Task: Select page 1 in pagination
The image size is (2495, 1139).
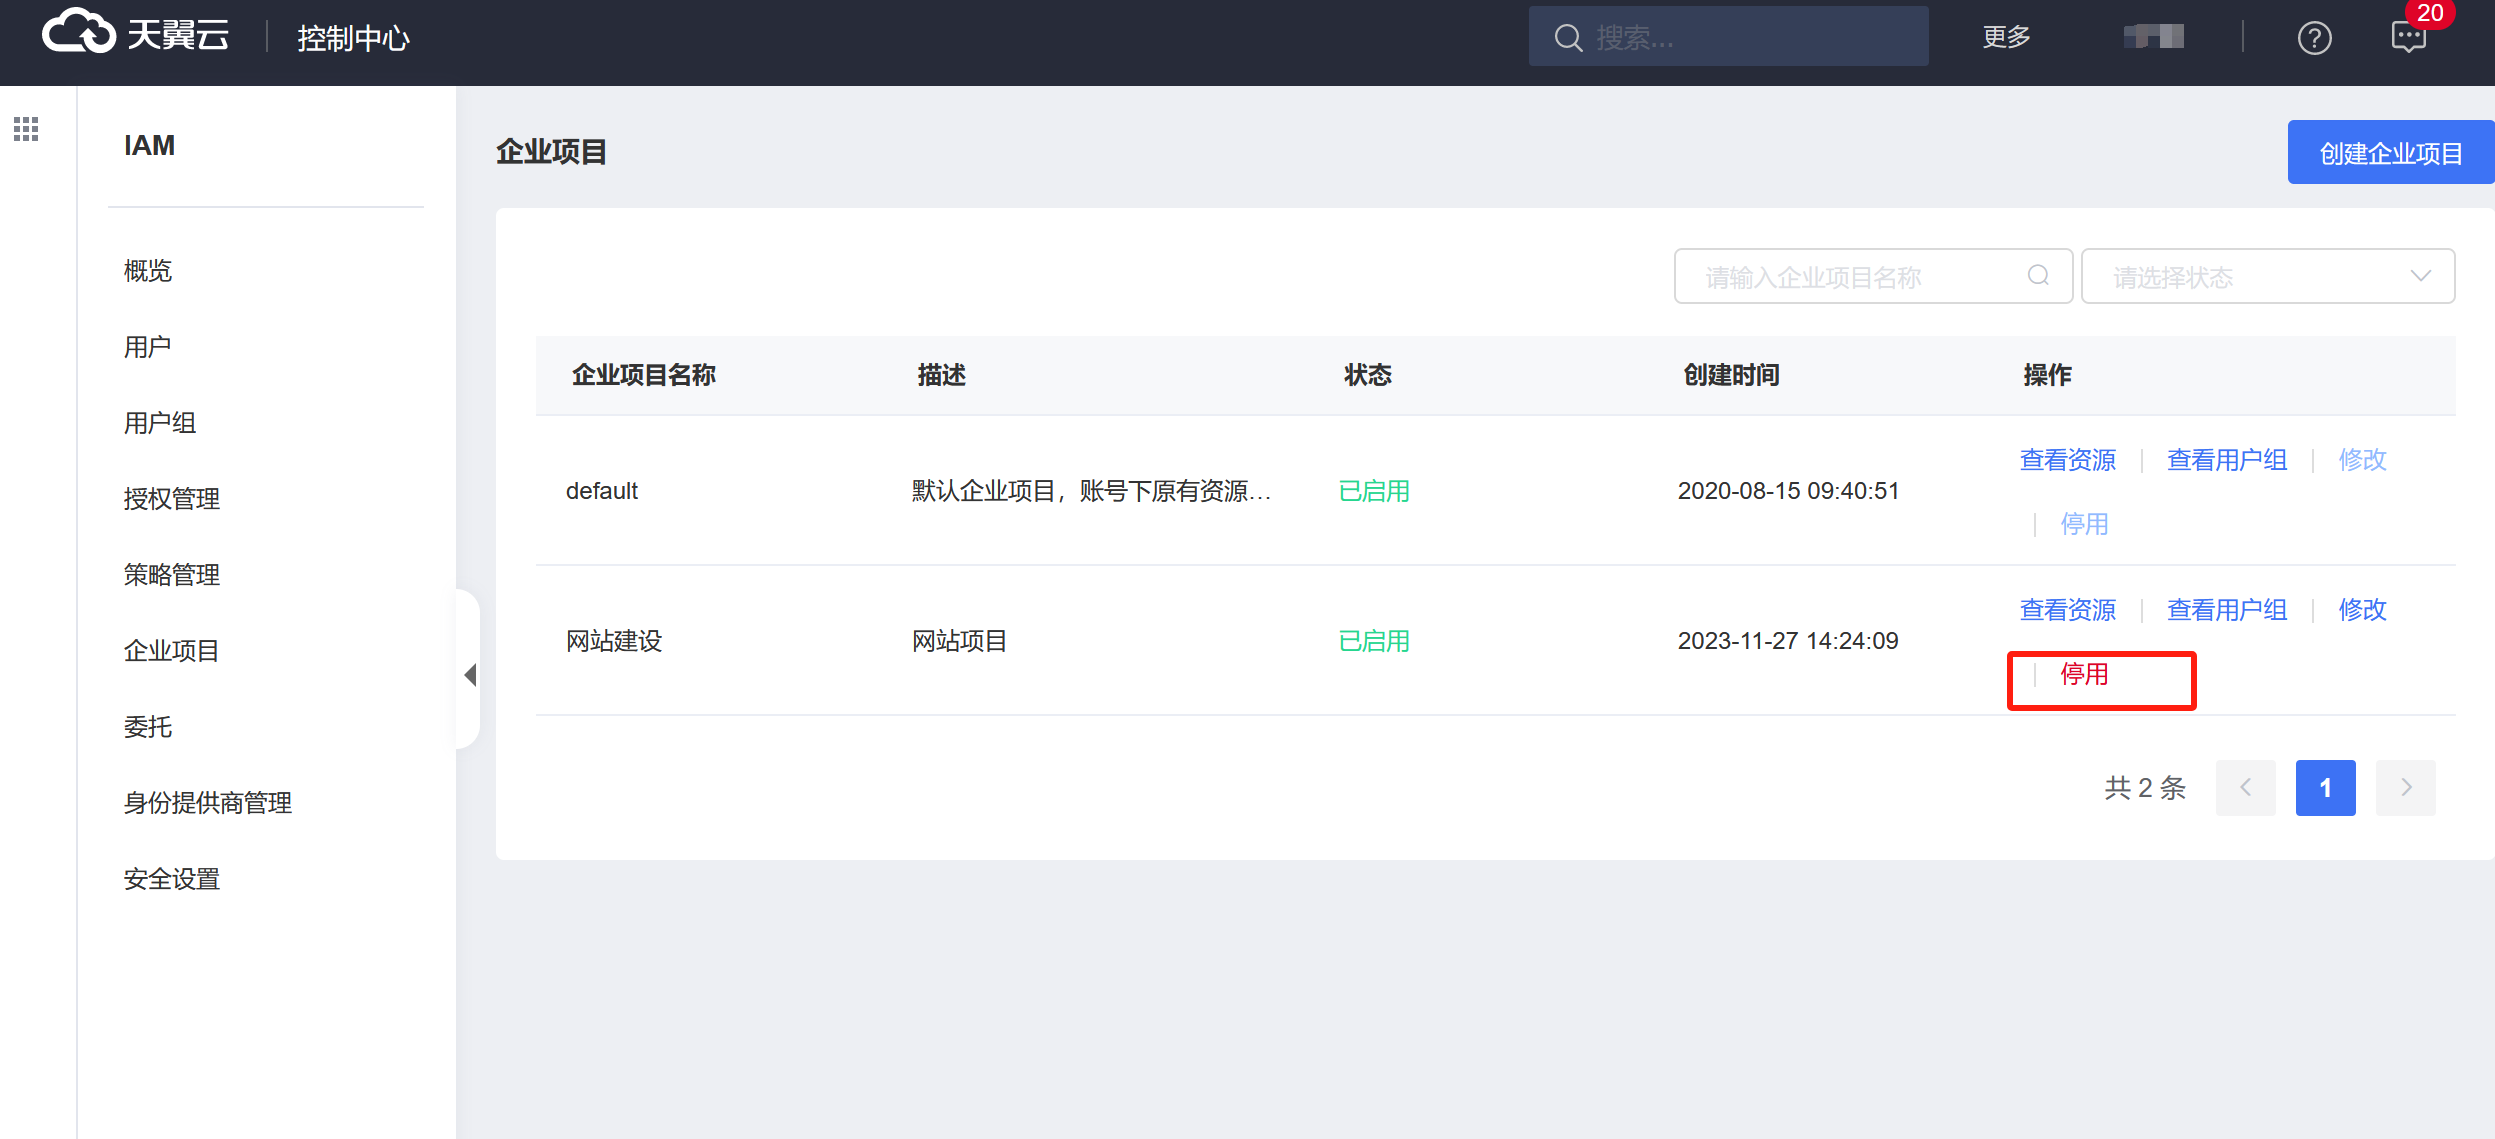Action: (x=2325, y=788)
